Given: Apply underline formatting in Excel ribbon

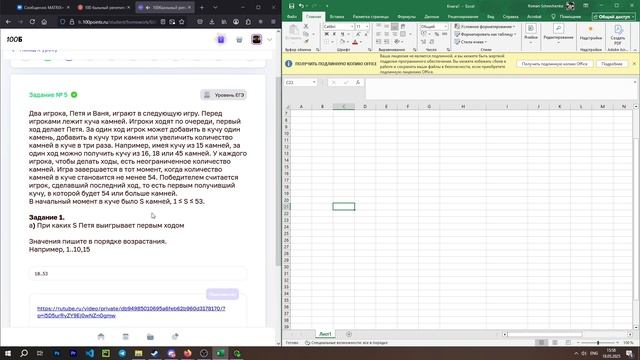Looking at the screenshot, I should [342, 34].
